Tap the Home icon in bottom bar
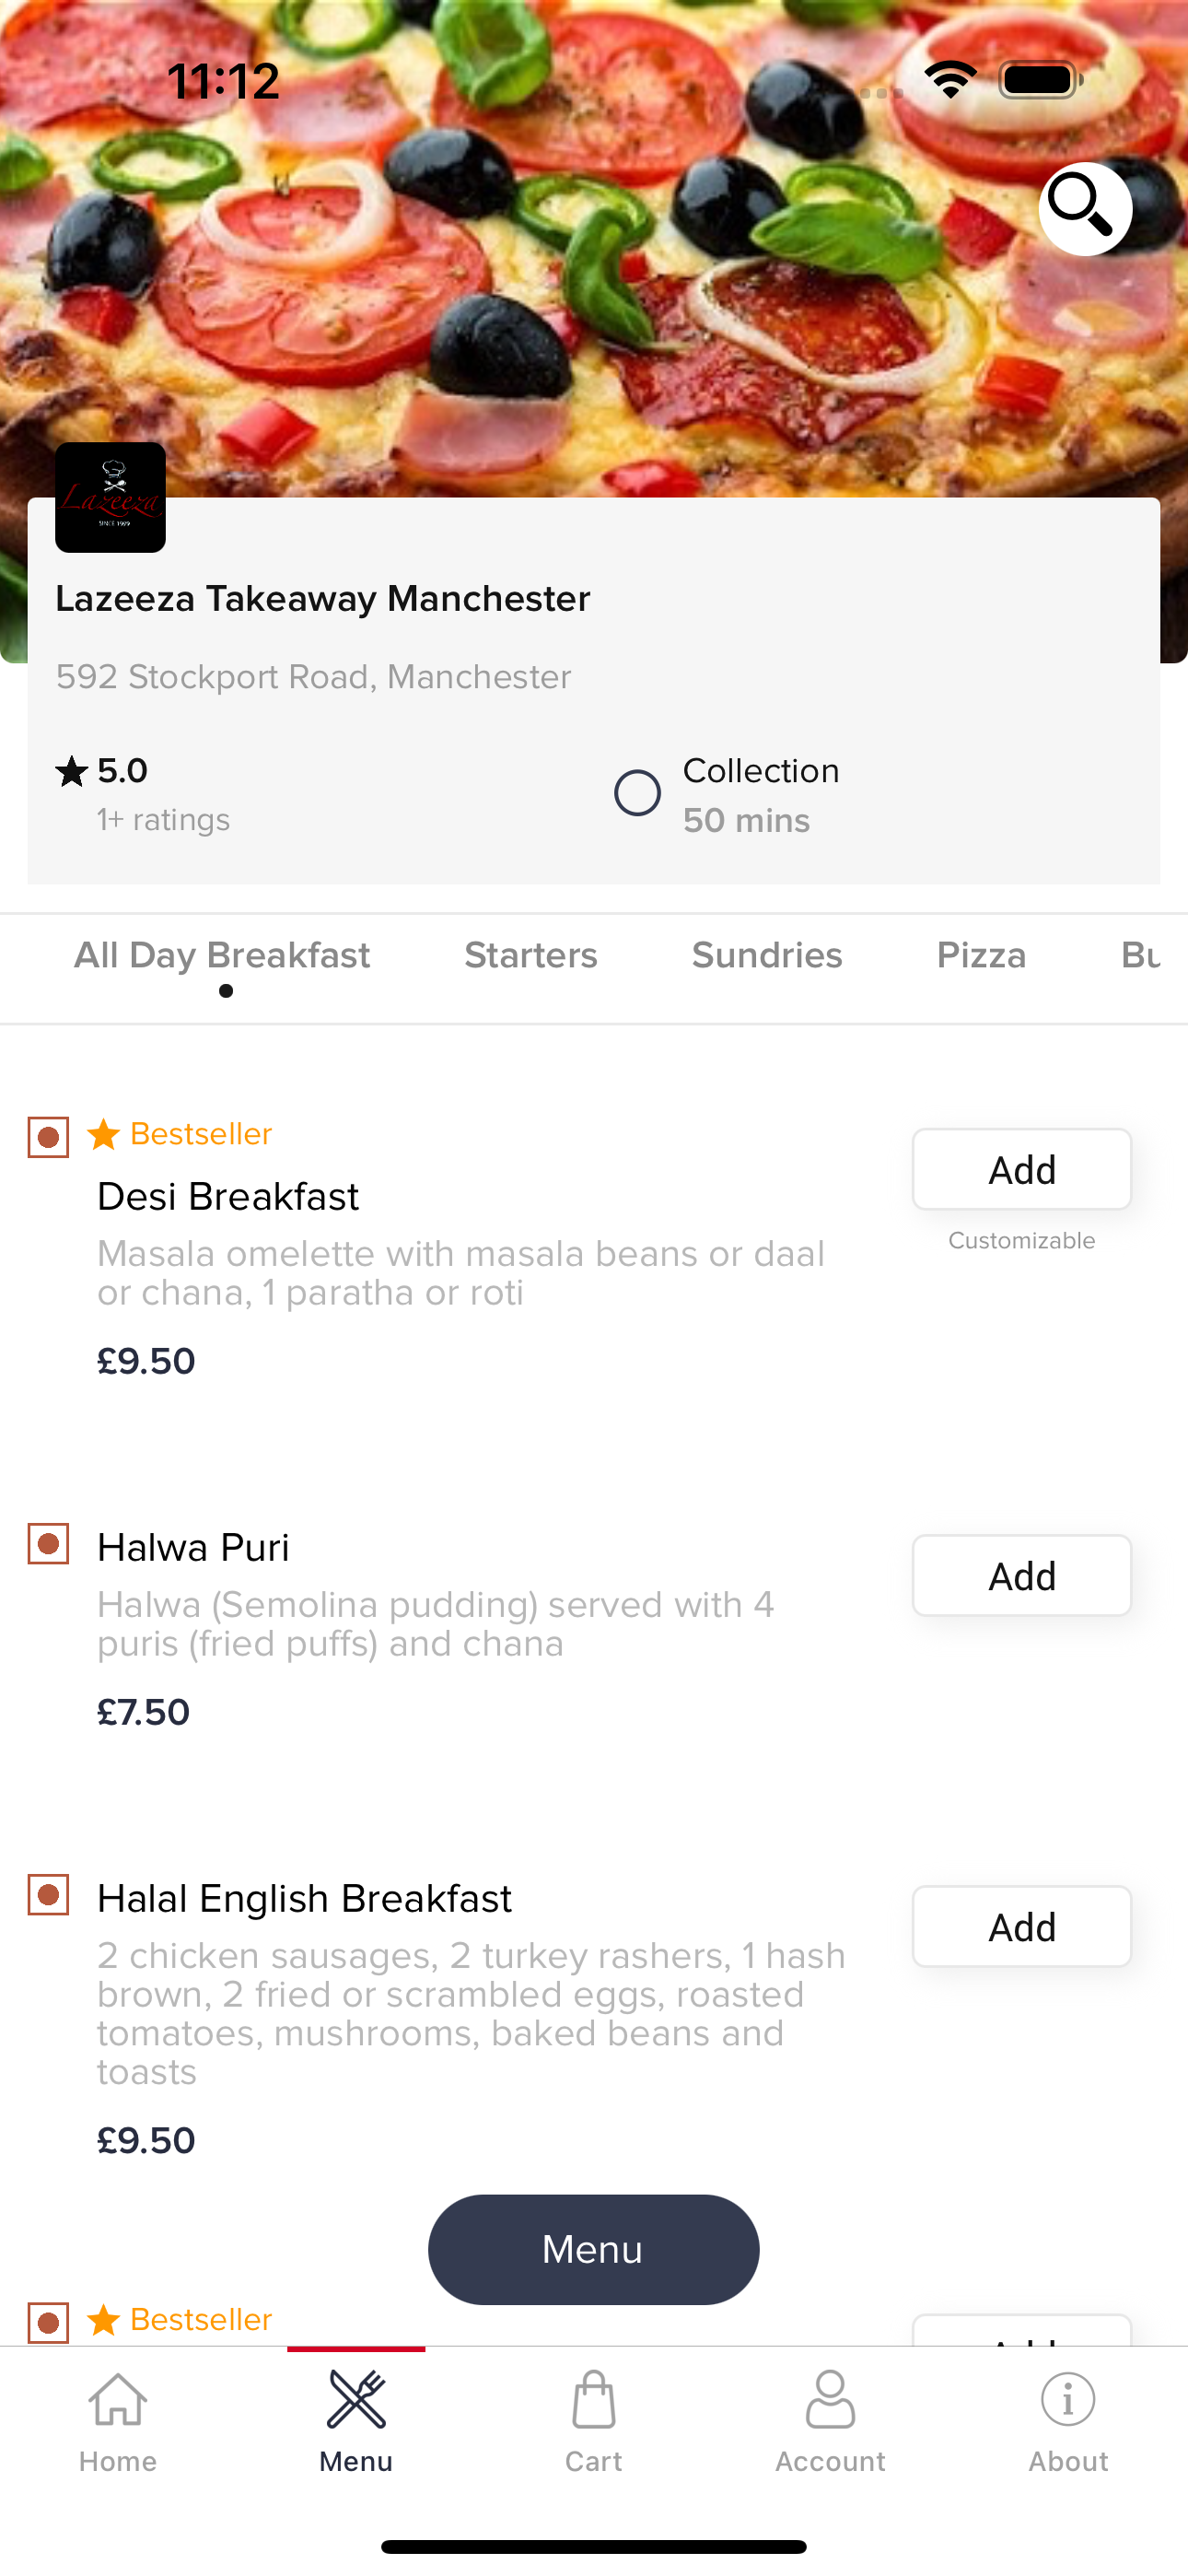The width and height of the screenshot is (1188, 2576). 118,2400
